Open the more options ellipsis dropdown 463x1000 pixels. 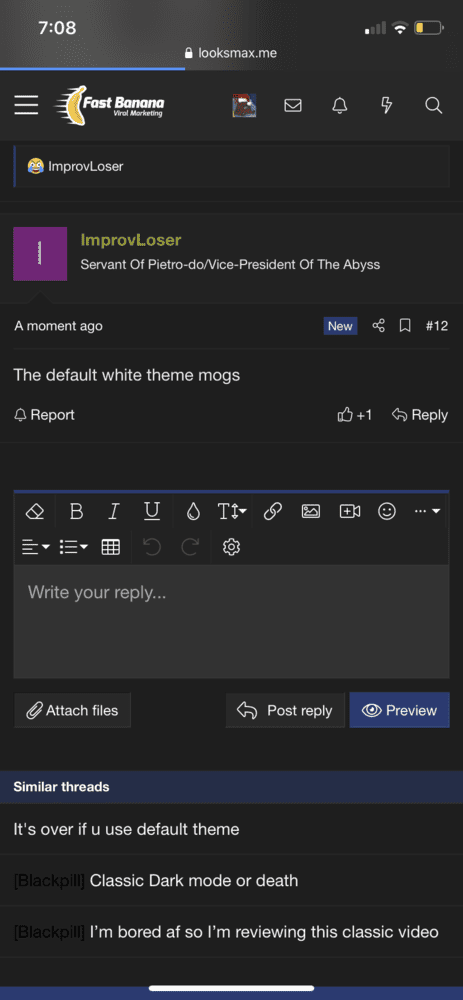(x=427, y=511)
